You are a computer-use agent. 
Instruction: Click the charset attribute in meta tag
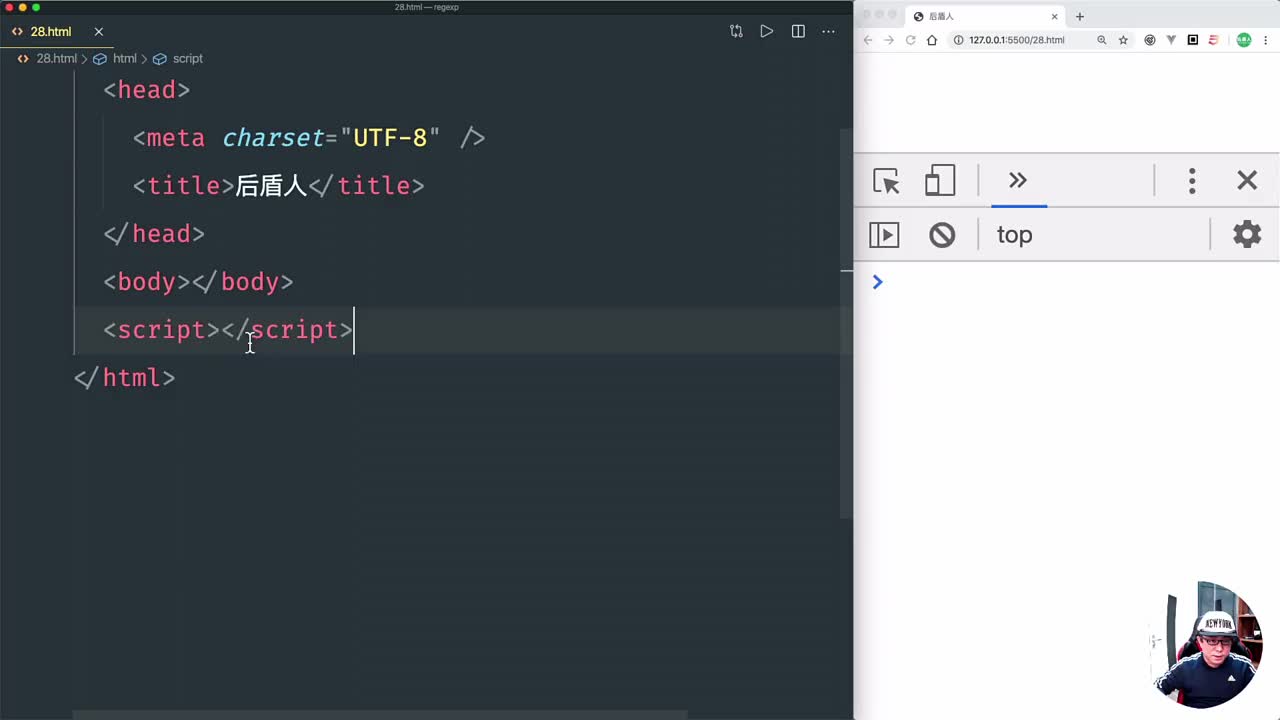[x=274, y=138]
